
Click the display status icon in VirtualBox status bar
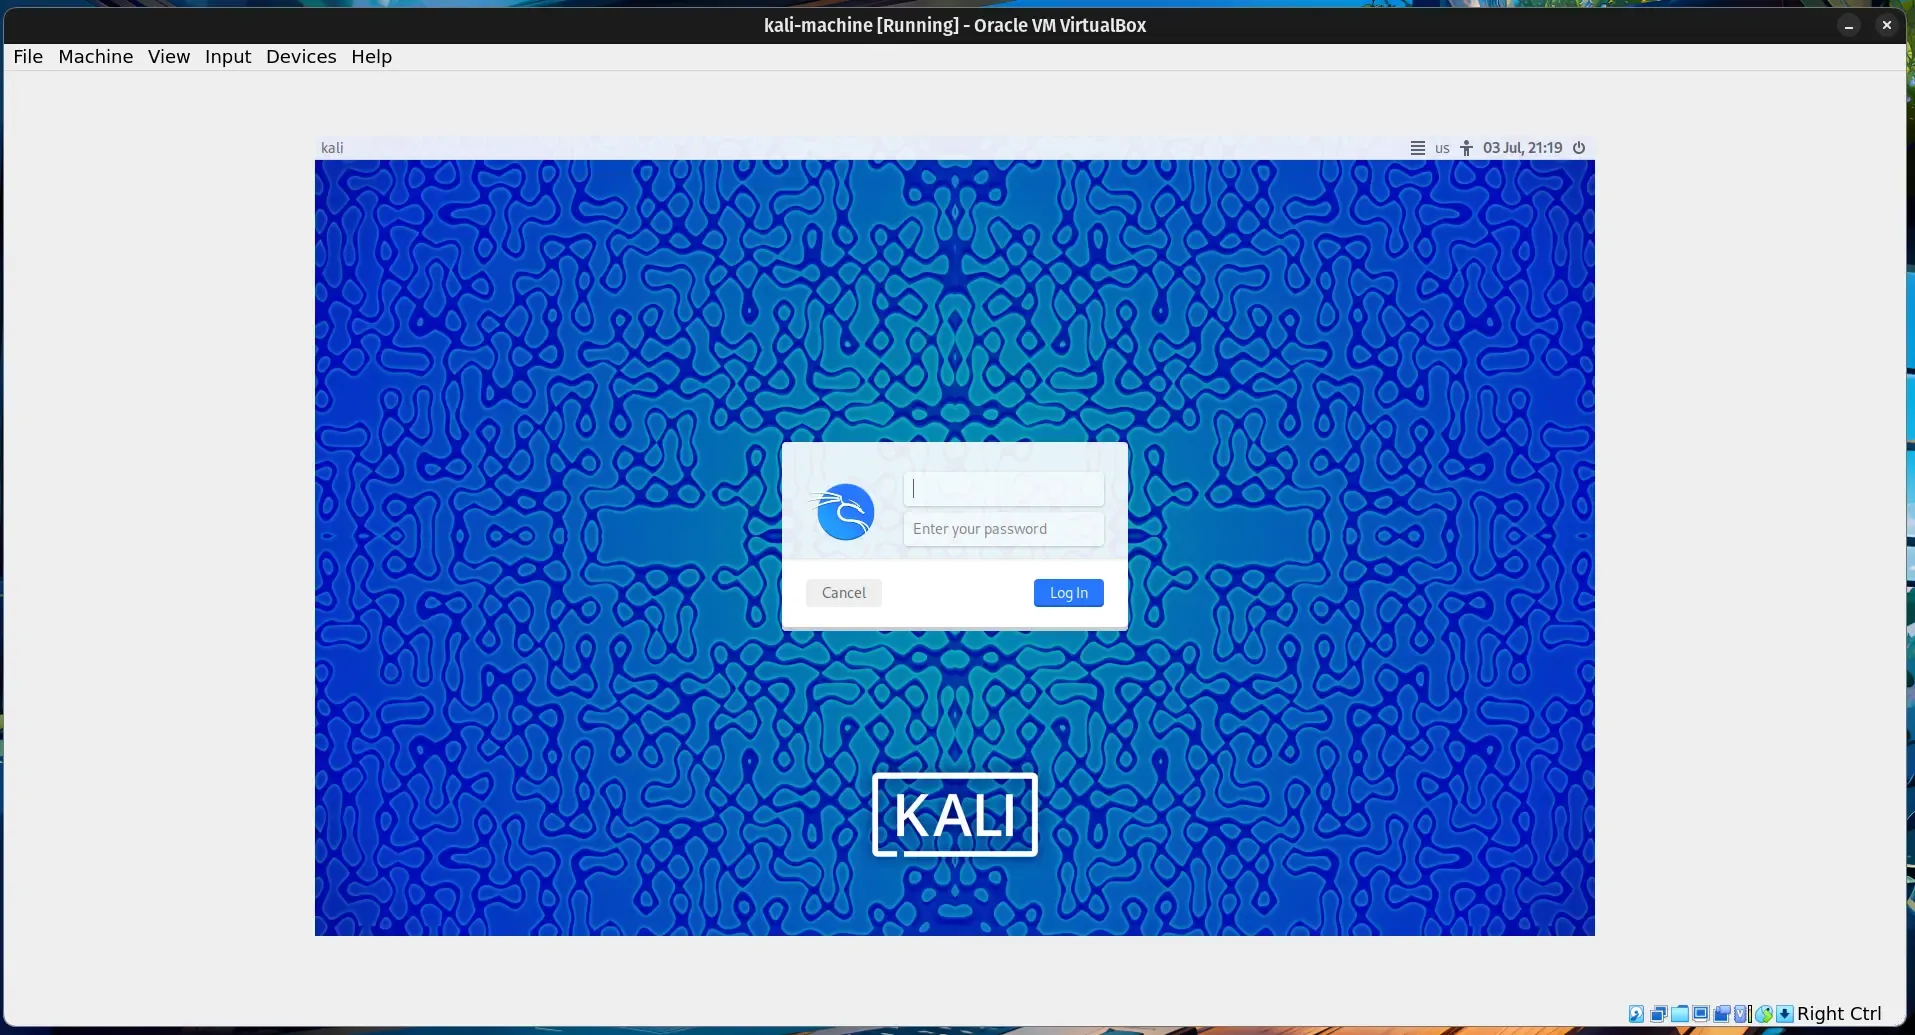point(1702,1014)
